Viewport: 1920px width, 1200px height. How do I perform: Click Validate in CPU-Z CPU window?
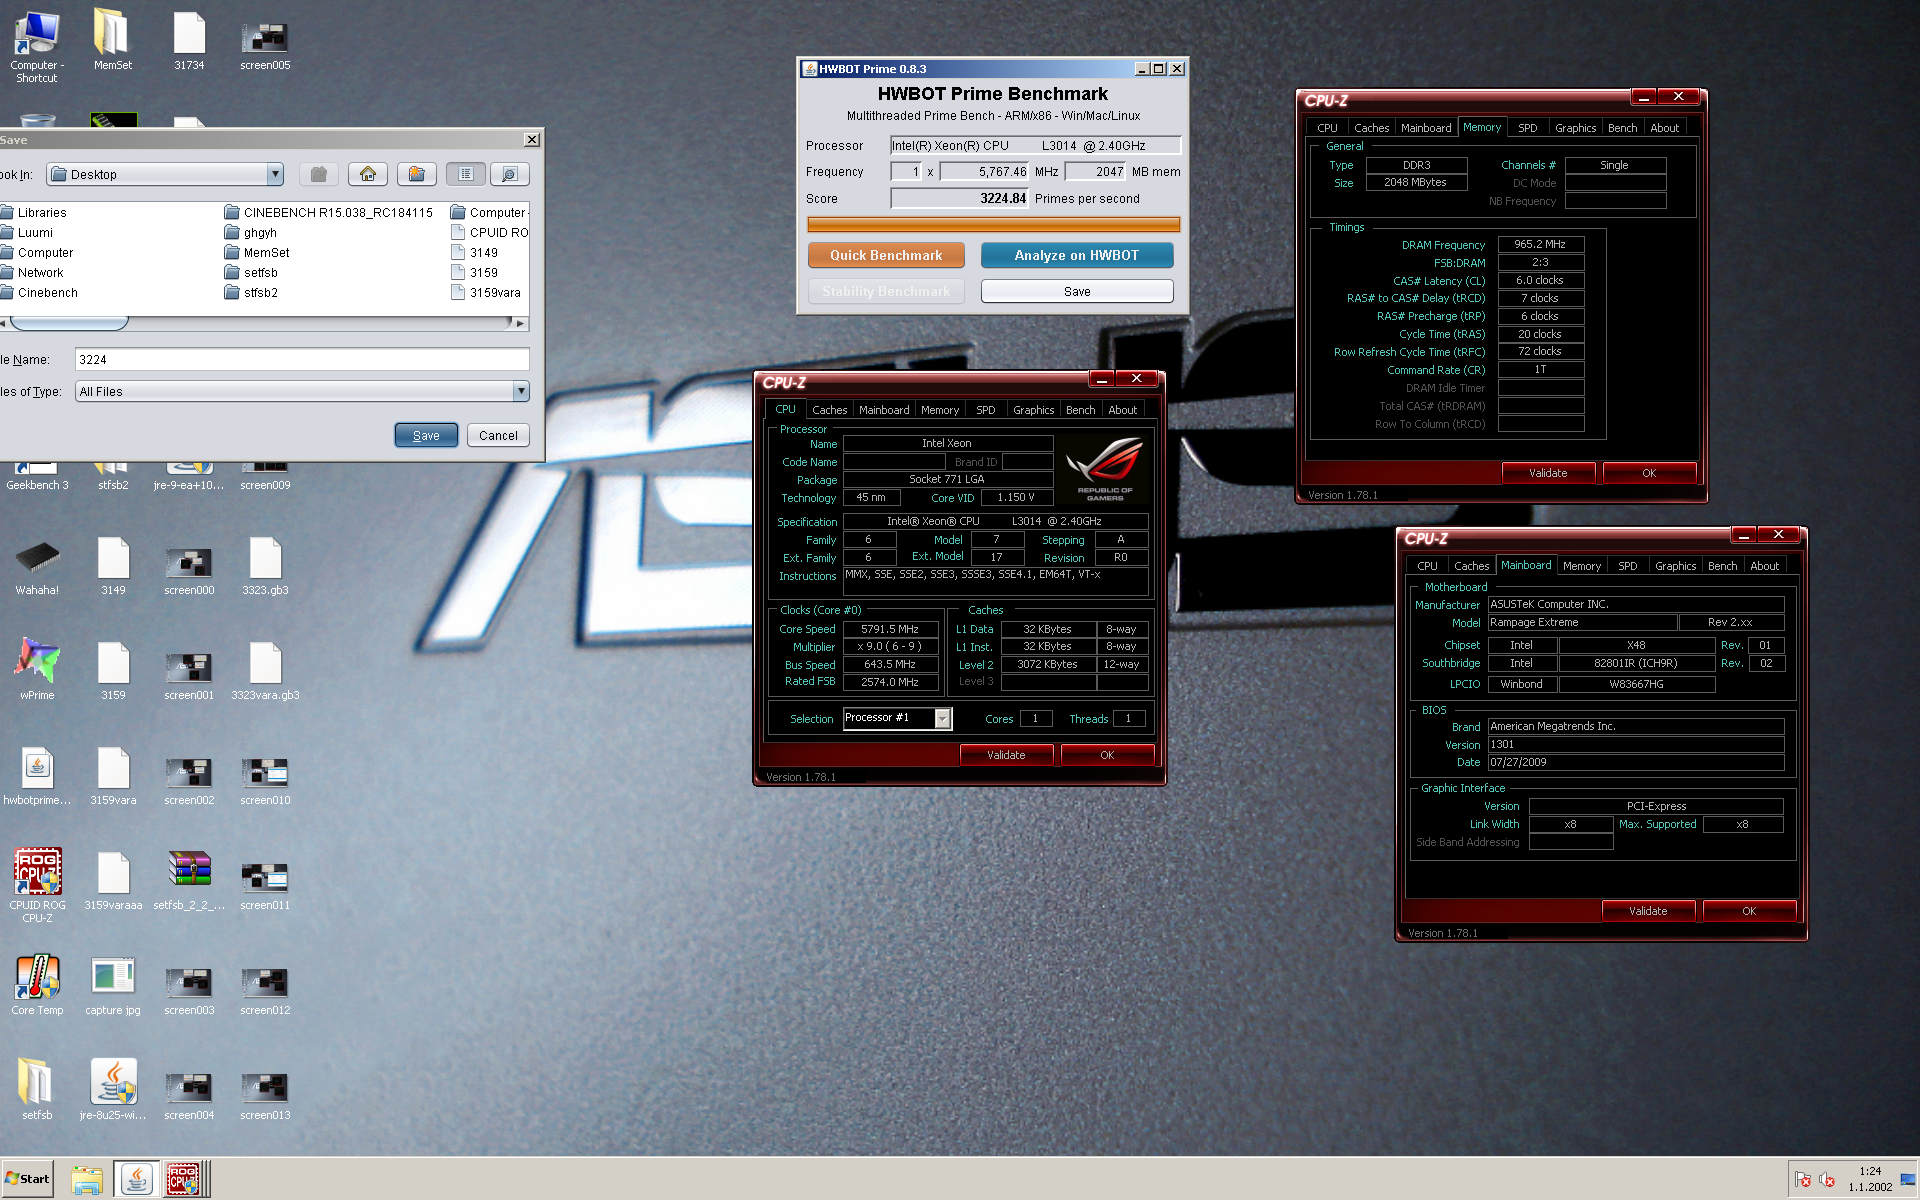(x=1006, y=755)
